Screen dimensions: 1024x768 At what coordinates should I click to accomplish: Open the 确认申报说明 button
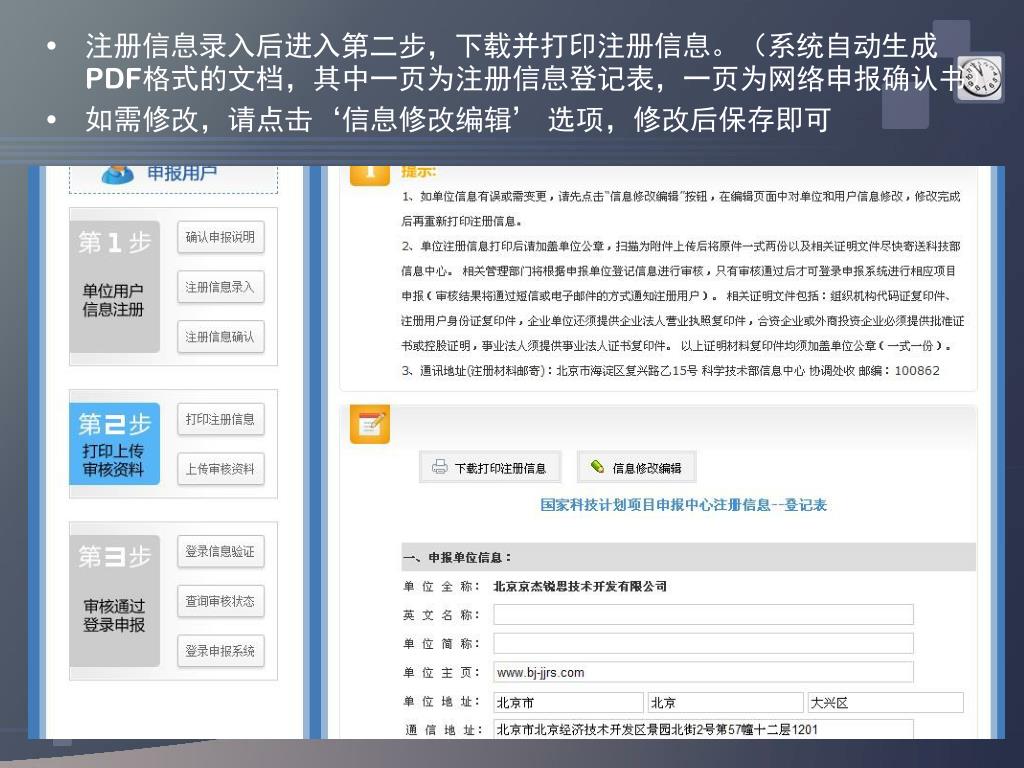click(220, 238)
